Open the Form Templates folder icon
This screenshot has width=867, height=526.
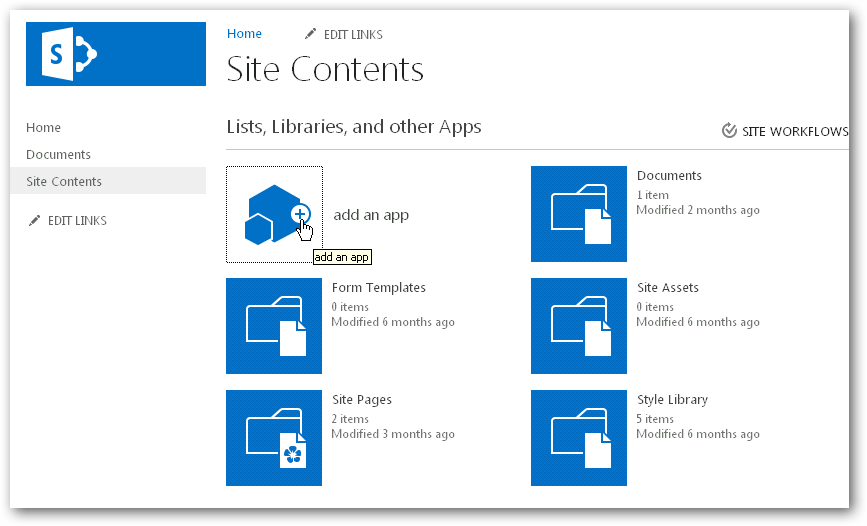coord(274,326)
